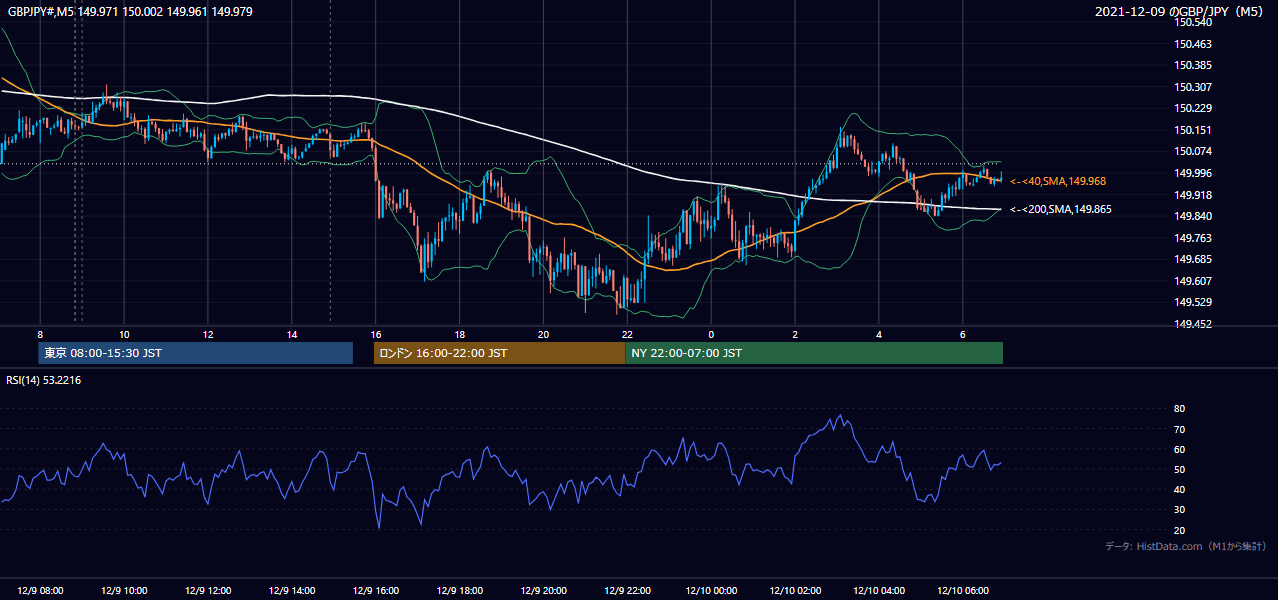
Task: Click the '12/10 02:00' date label
Action: click(795, 591)
